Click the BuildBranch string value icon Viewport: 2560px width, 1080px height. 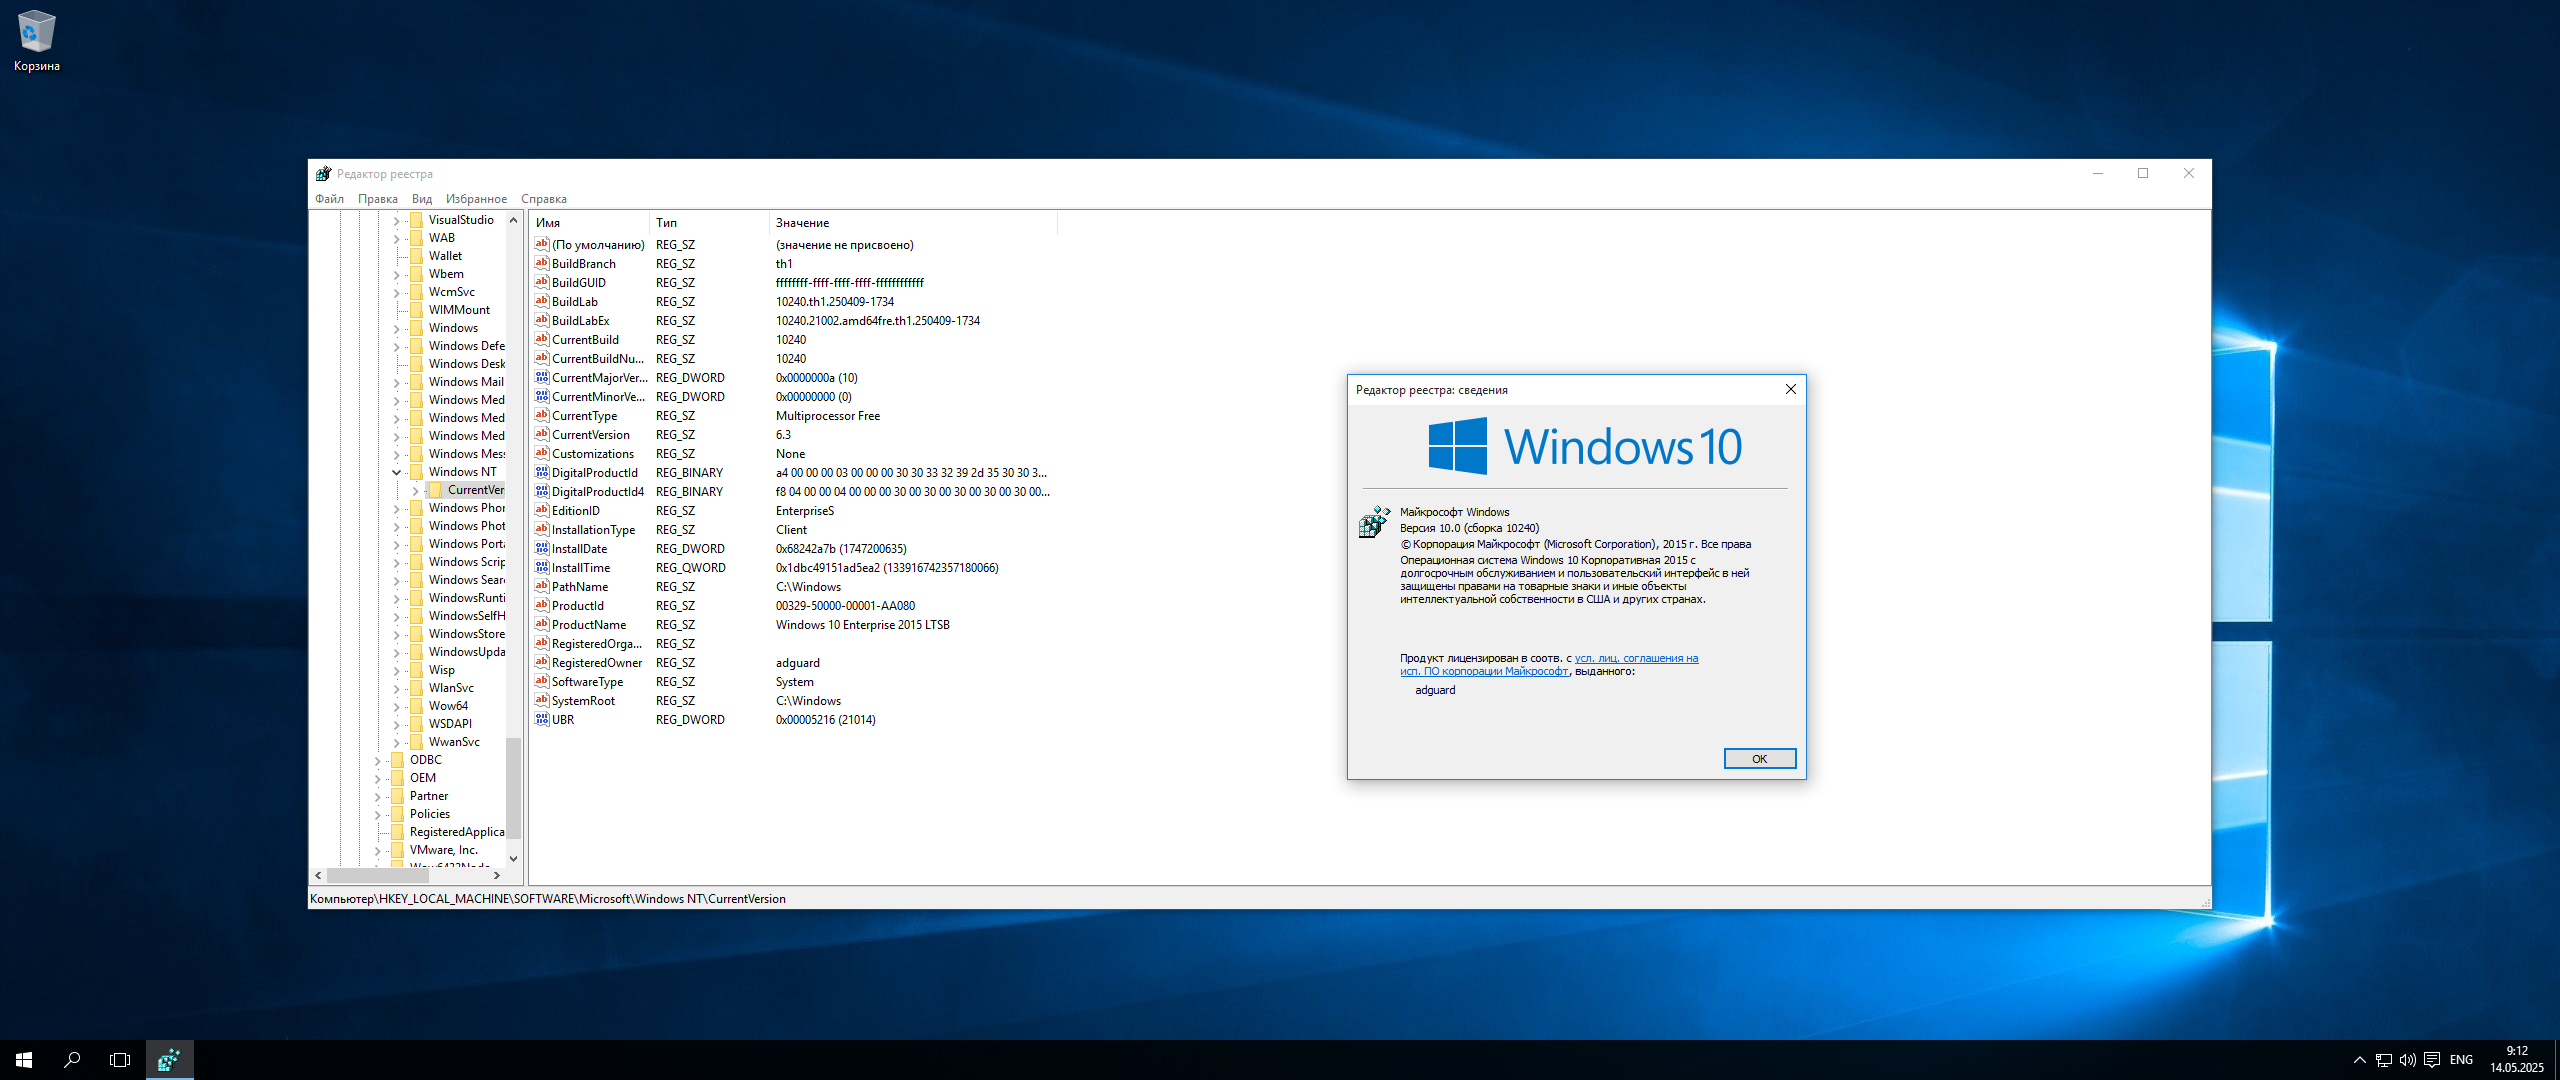[542, 263]
